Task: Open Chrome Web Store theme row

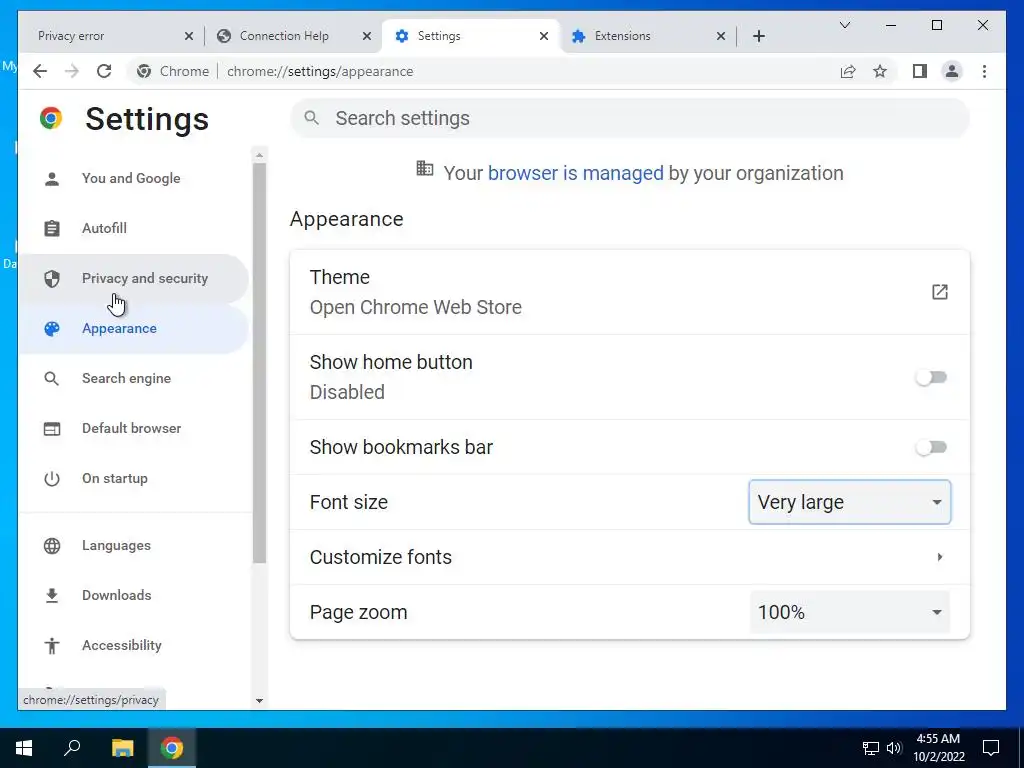Action: [630, 292]
